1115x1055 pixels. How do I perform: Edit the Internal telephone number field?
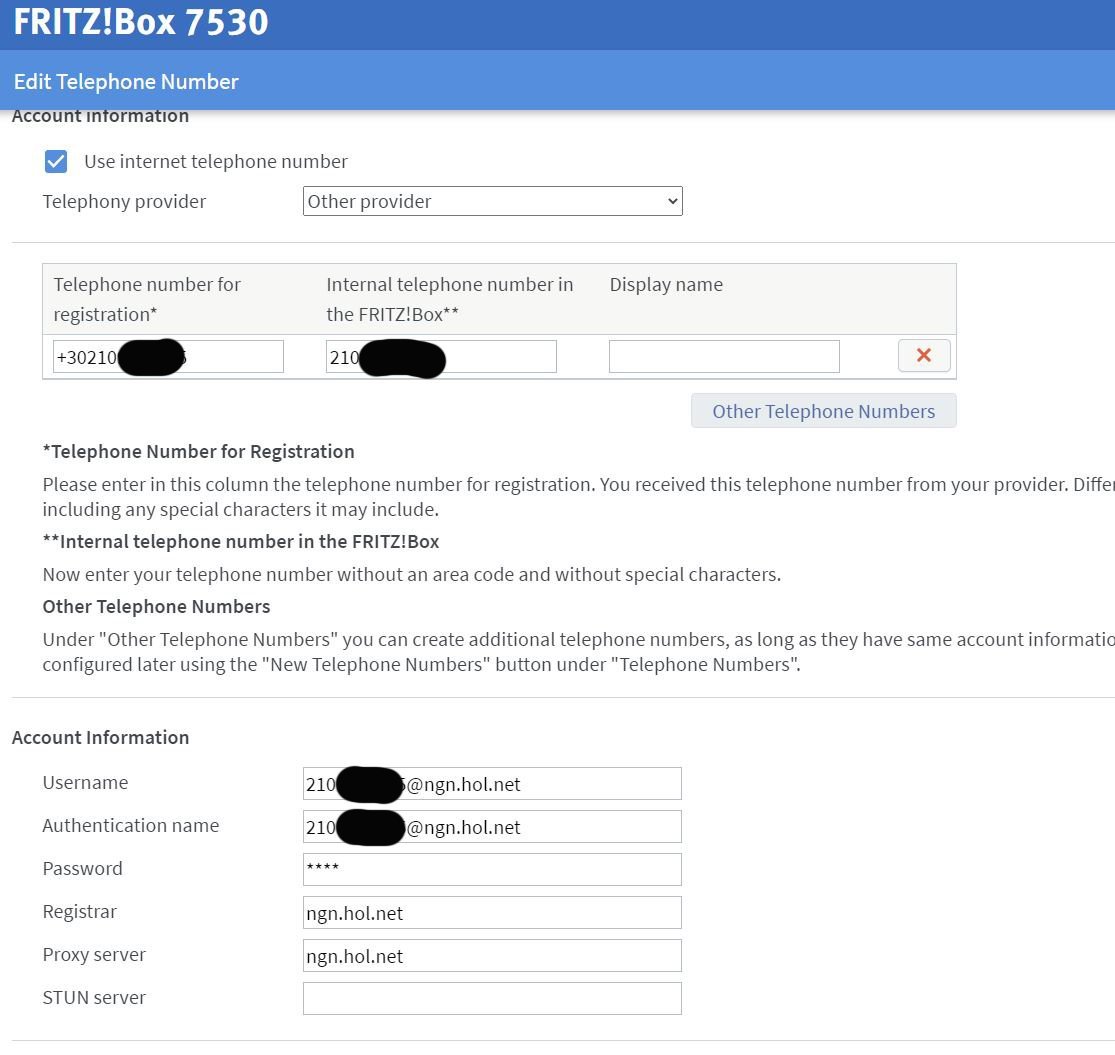pos(441,356)
